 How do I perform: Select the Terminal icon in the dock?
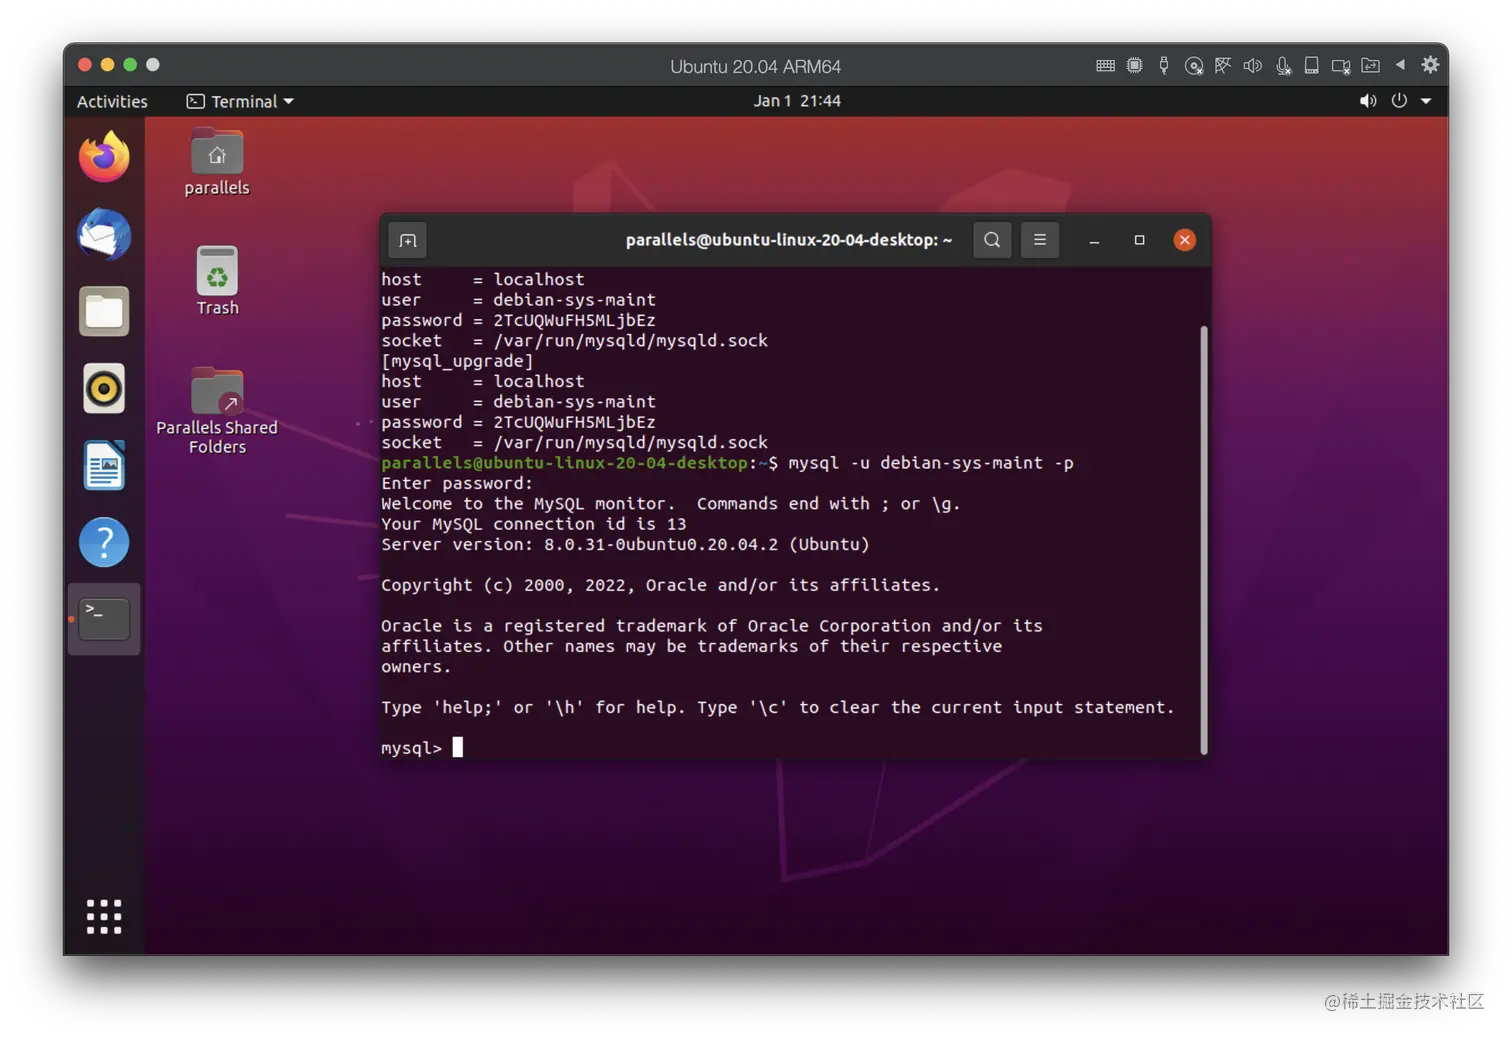point(104,619)
